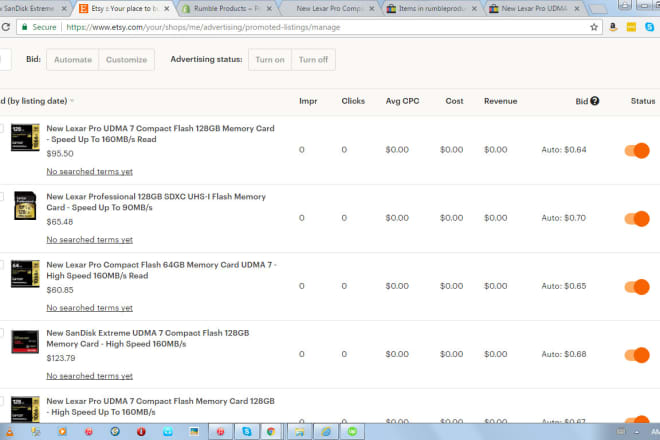Close the Etsy browser tab
This screenshot has height=440, width=660.
coord(167,8)
